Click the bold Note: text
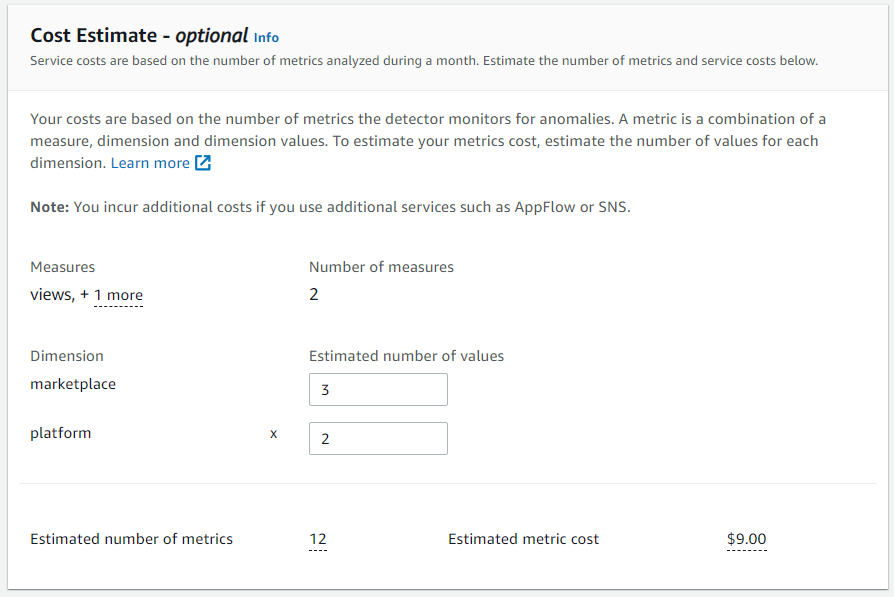The height and width of the screenshot is (597, 894). pos(50,207)
